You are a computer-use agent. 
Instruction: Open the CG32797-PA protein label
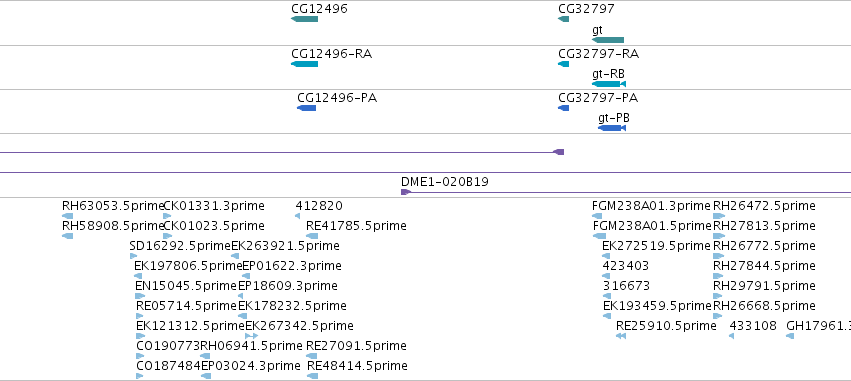[598, 98]
